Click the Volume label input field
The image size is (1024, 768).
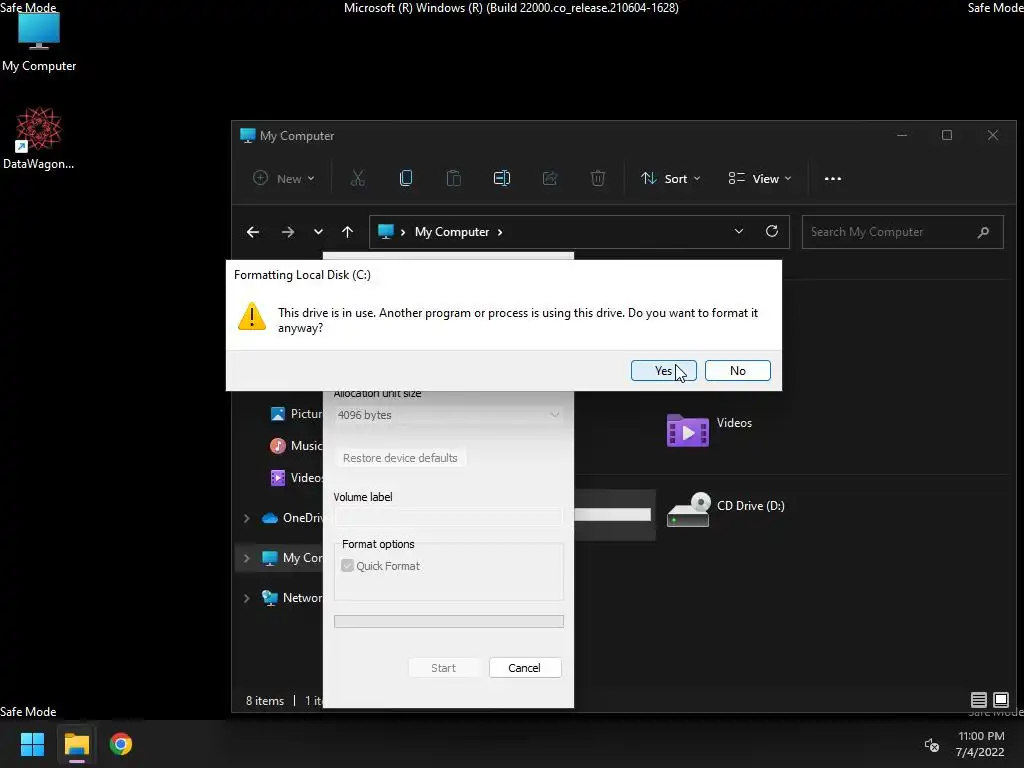click(449, 517)
